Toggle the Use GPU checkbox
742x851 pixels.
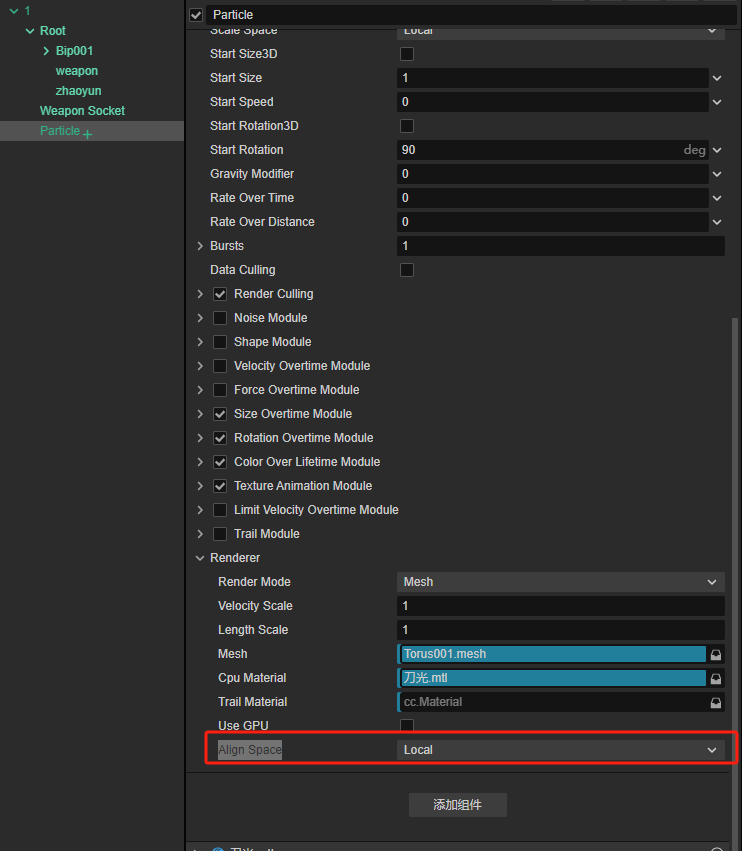pos(407,726)
